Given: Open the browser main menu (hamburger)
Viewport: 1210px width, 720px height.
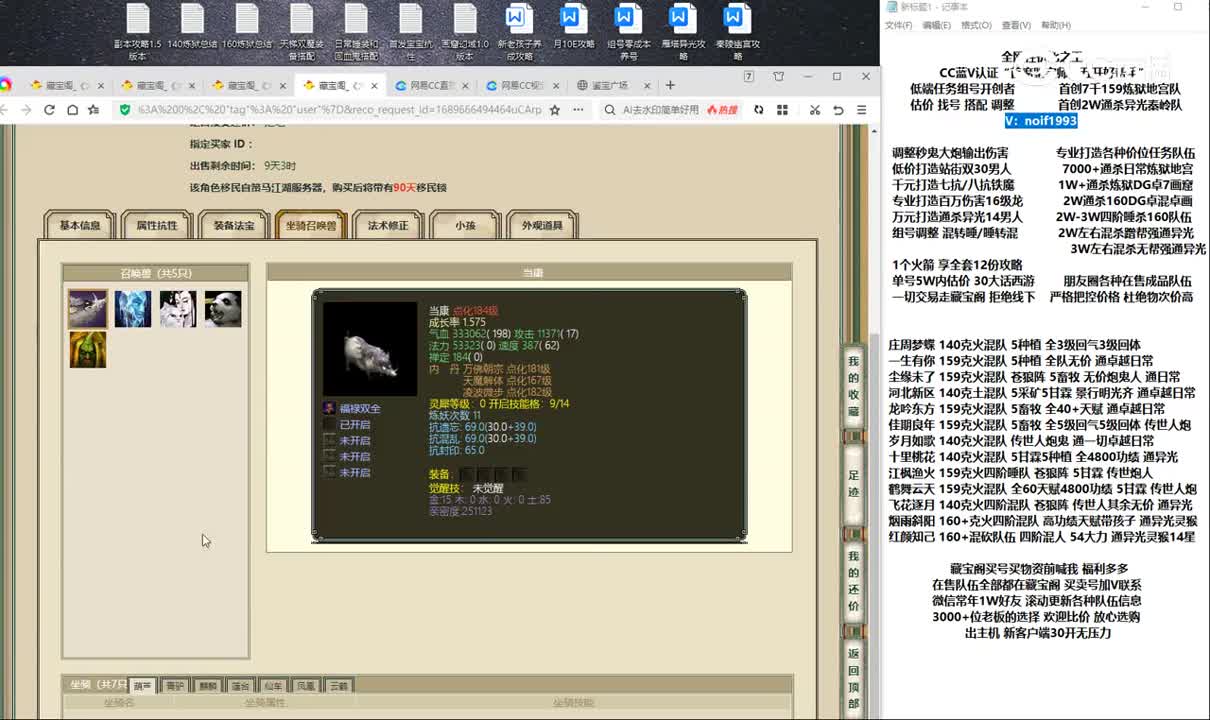Looking at the screenshot, I should tap(861, 110).
